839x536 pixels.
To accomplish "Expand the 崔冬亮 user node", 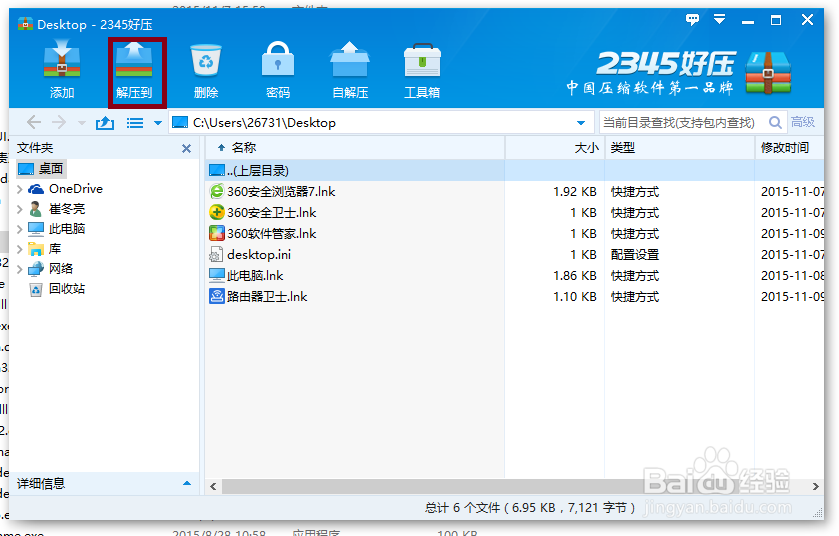I will [x=20, y=209].
